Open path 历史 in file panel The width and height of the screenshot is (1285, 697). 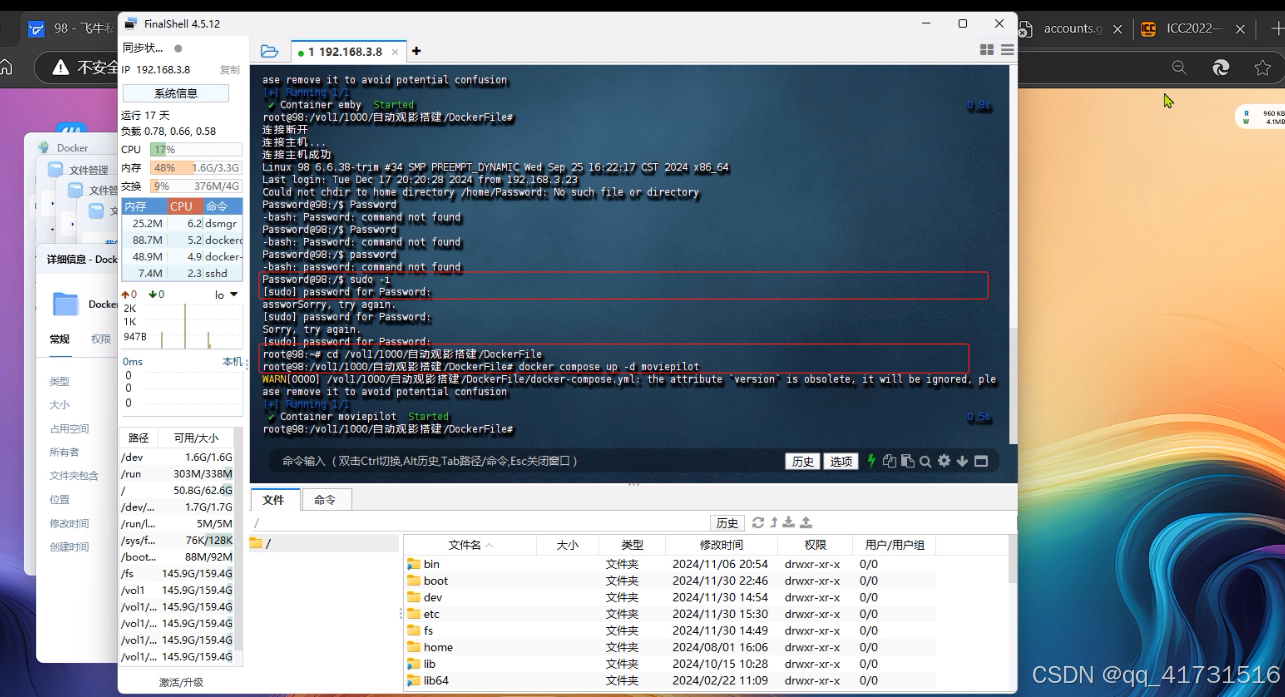click(727, 523)
